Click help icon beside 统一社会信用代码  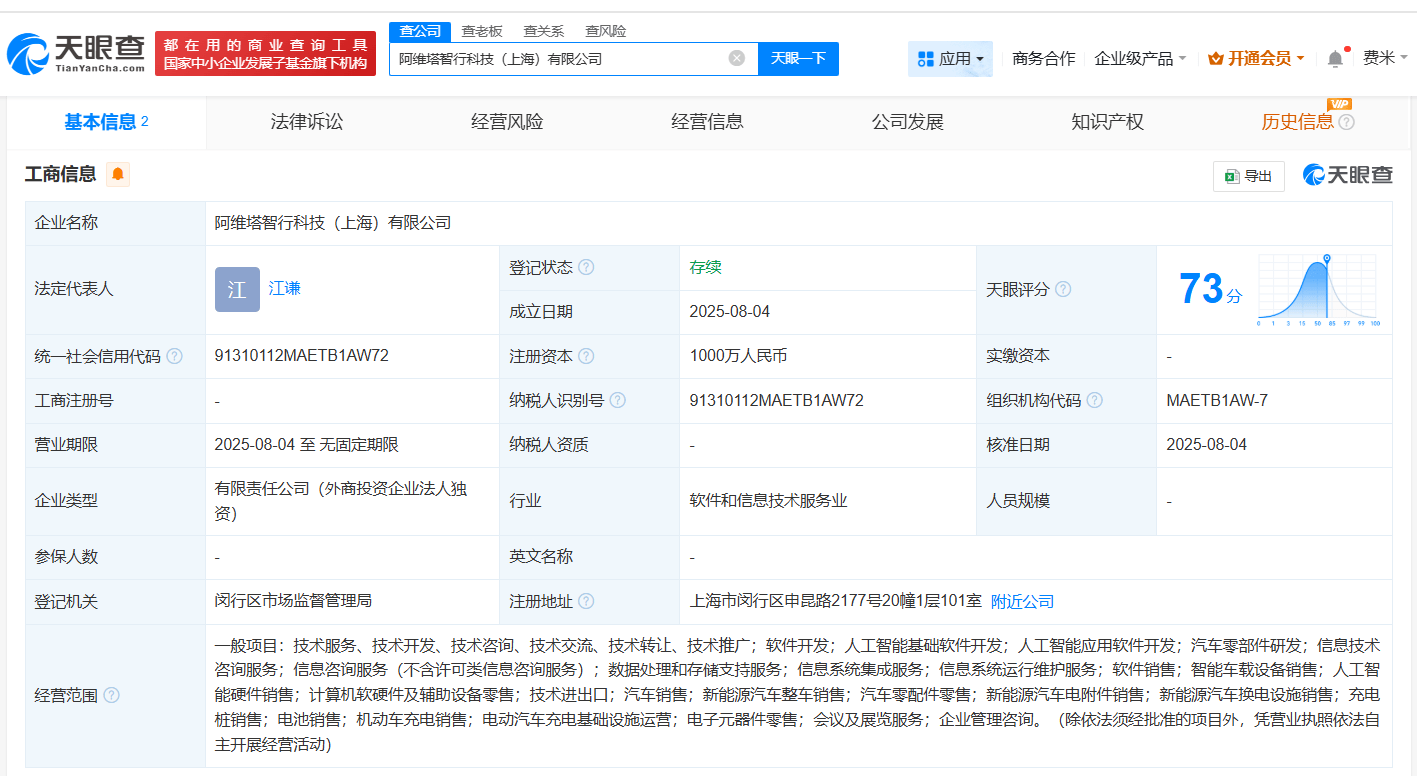pyautogui.click(x=175, y=357)
